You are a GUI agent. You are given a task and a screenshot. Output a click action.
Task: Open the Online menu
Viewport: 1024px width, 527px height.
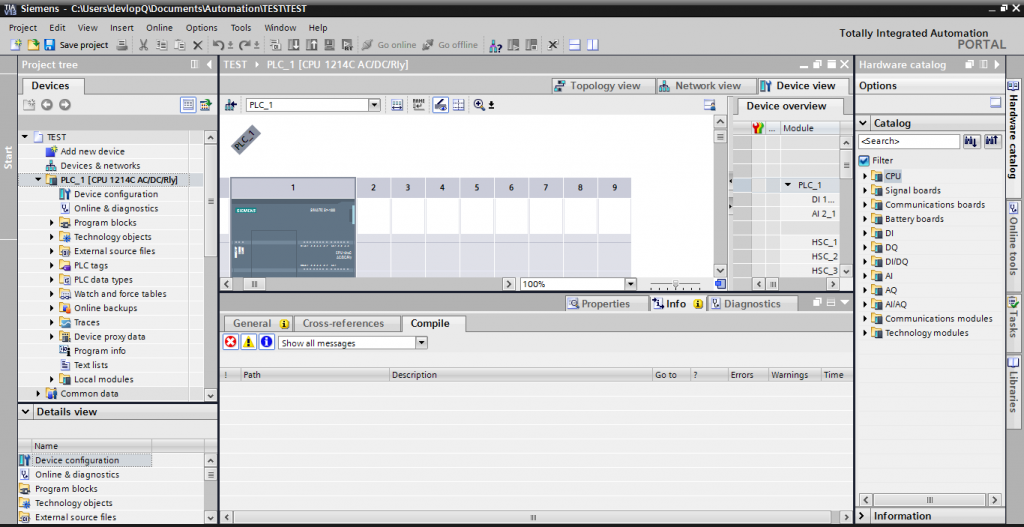(x=159, y=28)
